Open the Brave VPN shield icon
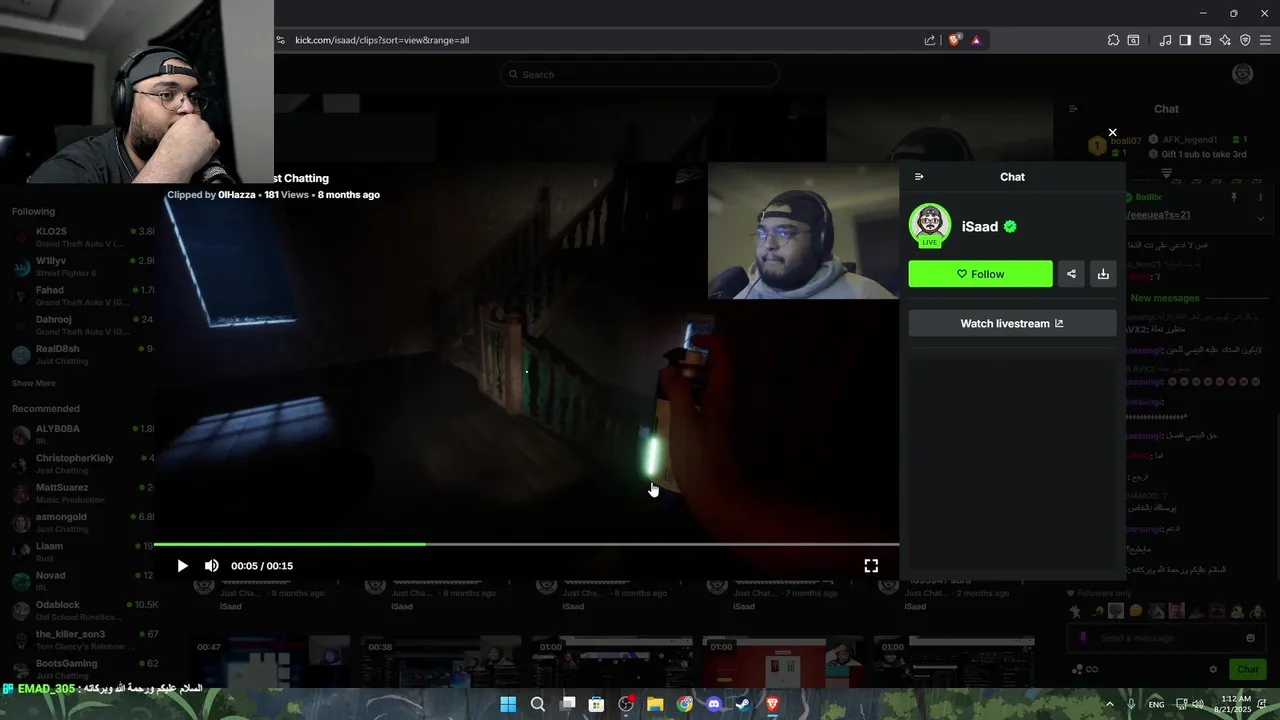 pyautogui.click(x=1245, y=40)
